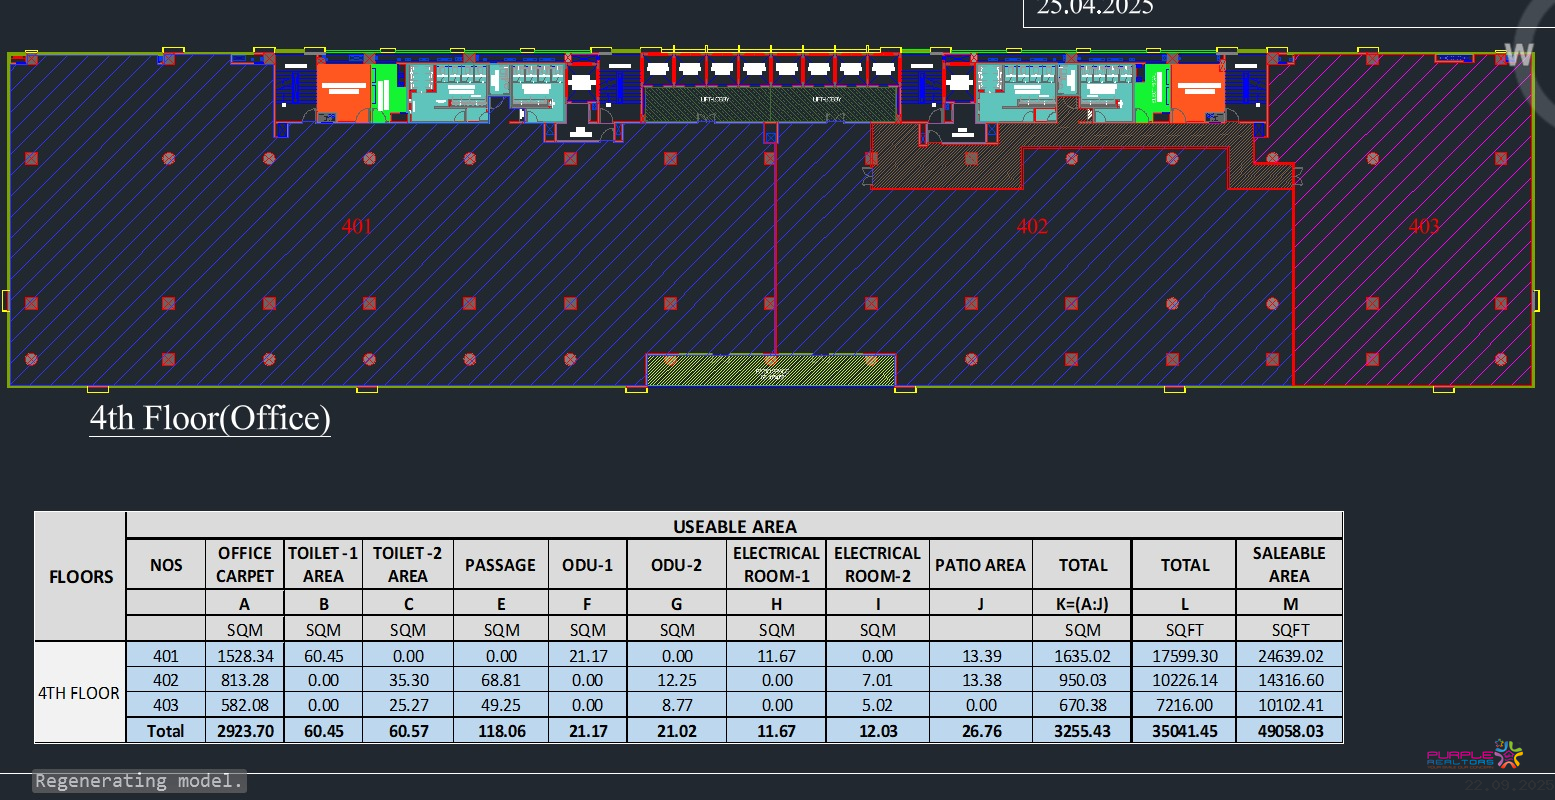The height and width of the screenshot is (800, 1555).
Task: Click the USEABLE AREA table header
Action: point(734,526)
